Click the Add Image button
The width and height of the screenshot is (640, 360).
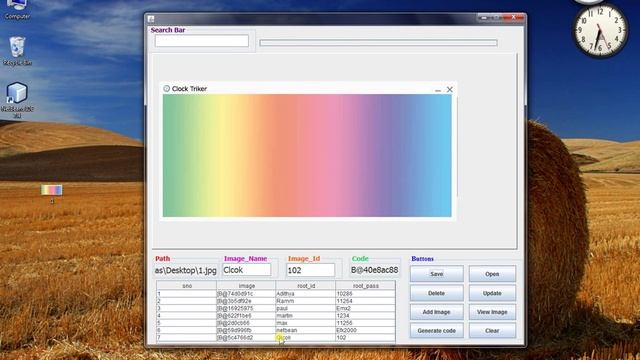[x=436, y=312]
